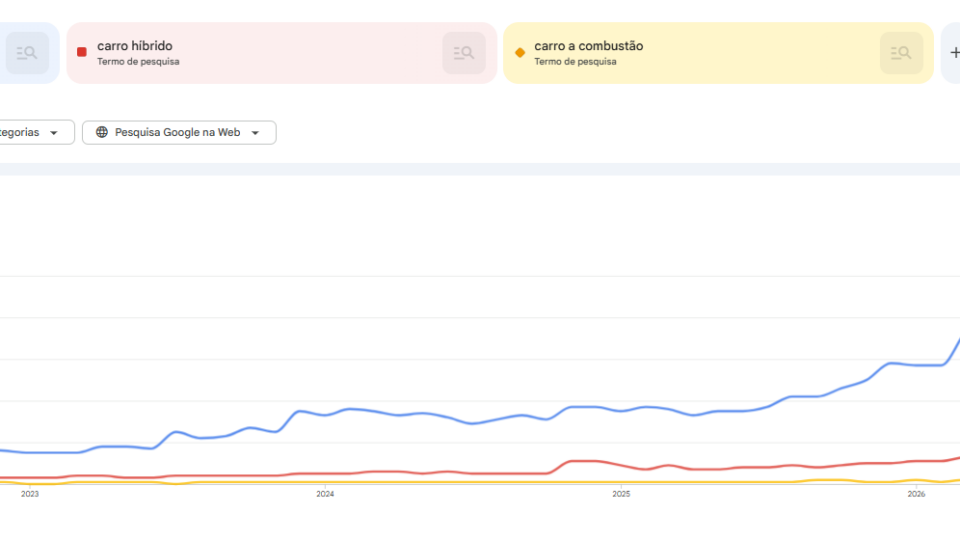Open the Pesquisa Google na Web dropdown
The height and width of the screenshot is (540, 960).
pos(179,132)
